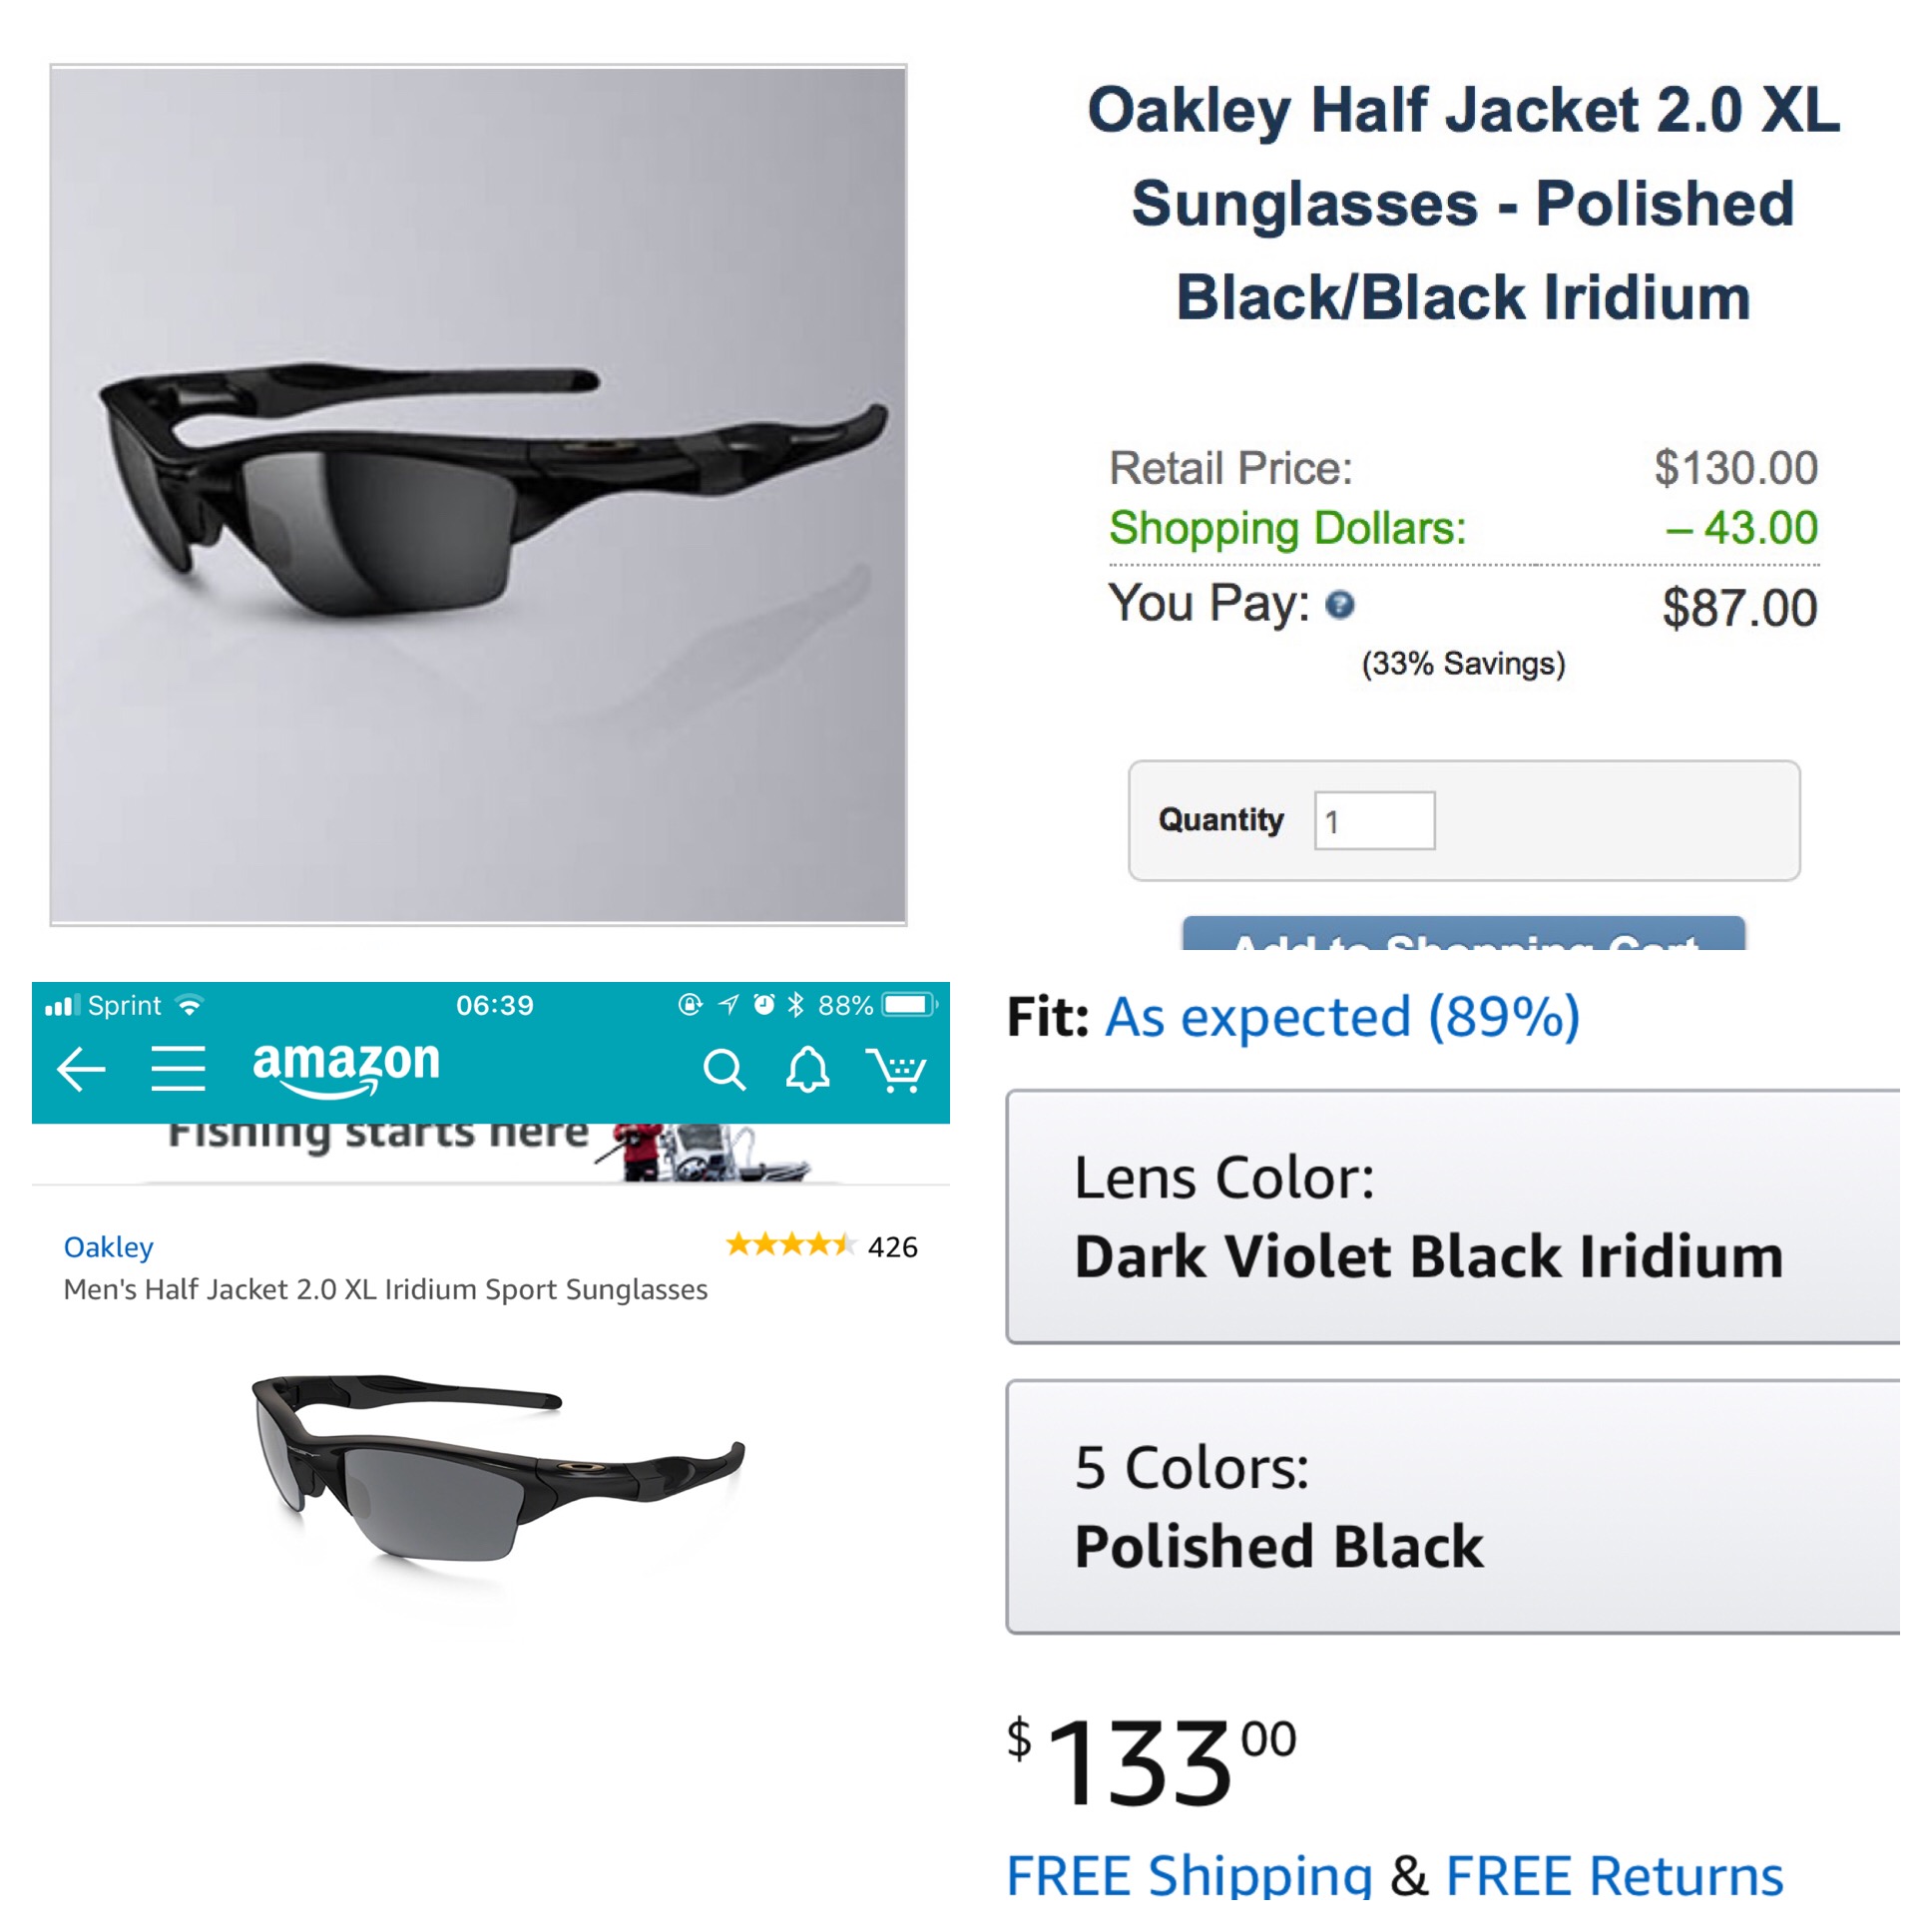Tap the Bluetooth icon in status bar
This screenshot has height=1932, width=1932.
(x=795, y=1004)
